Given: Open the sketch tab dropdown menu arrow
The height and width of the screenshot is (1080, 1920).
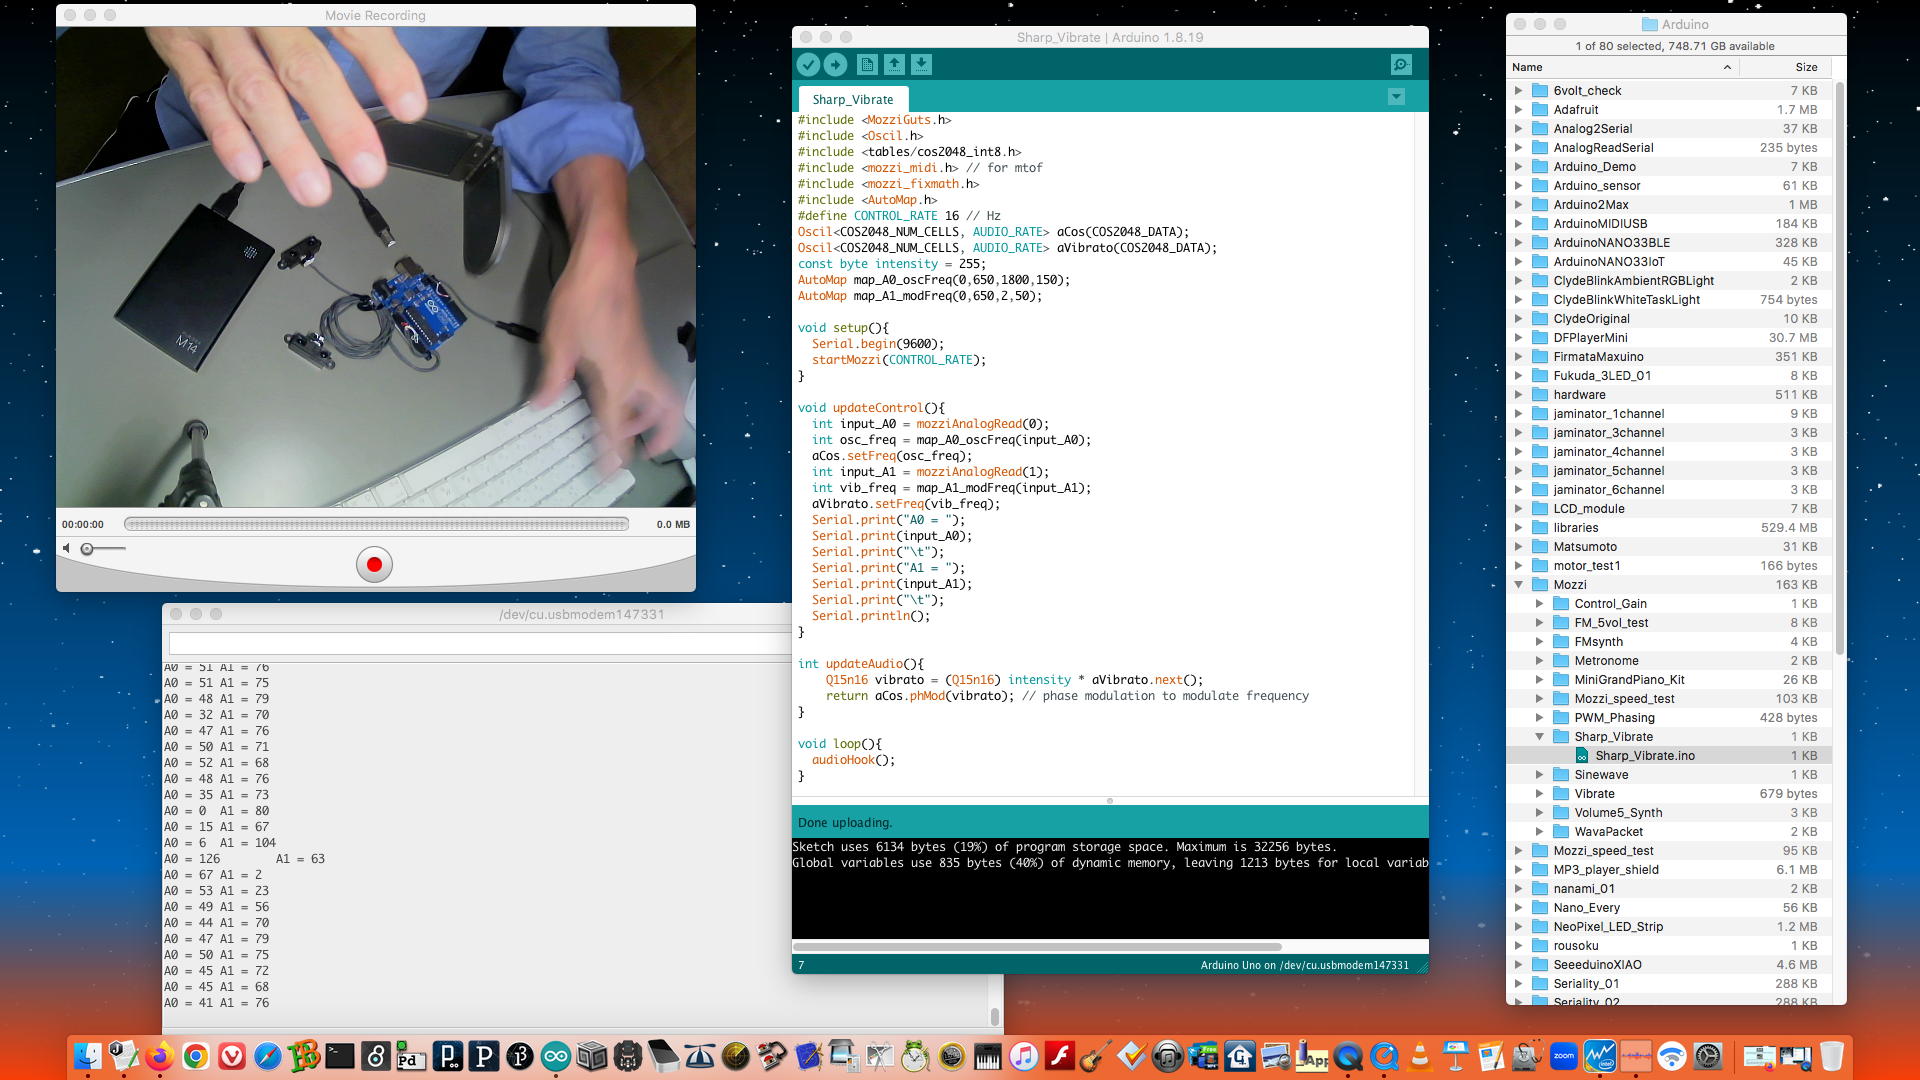Looking at the screenshot, I should point(1396,97).
